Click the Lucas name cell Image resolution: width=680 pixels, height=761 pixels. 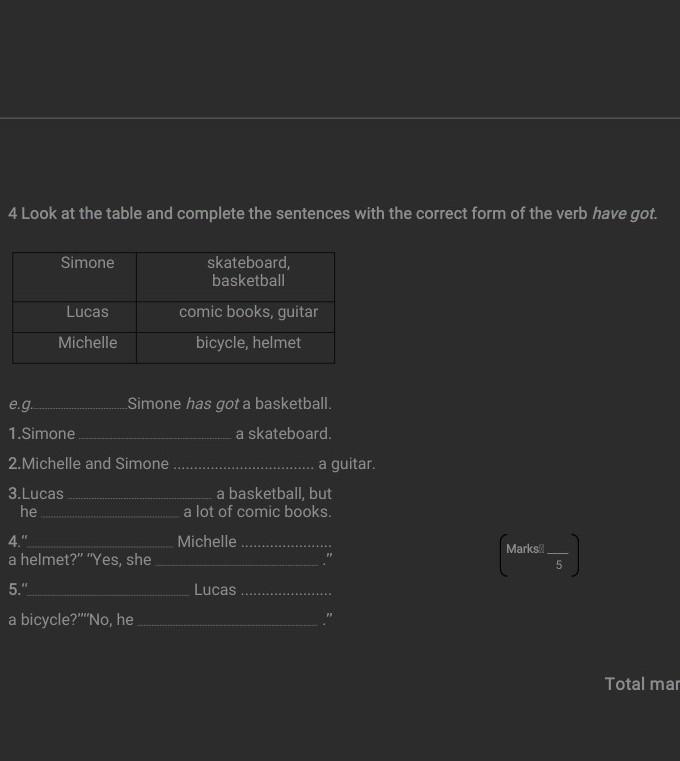[x=88, y=312]
